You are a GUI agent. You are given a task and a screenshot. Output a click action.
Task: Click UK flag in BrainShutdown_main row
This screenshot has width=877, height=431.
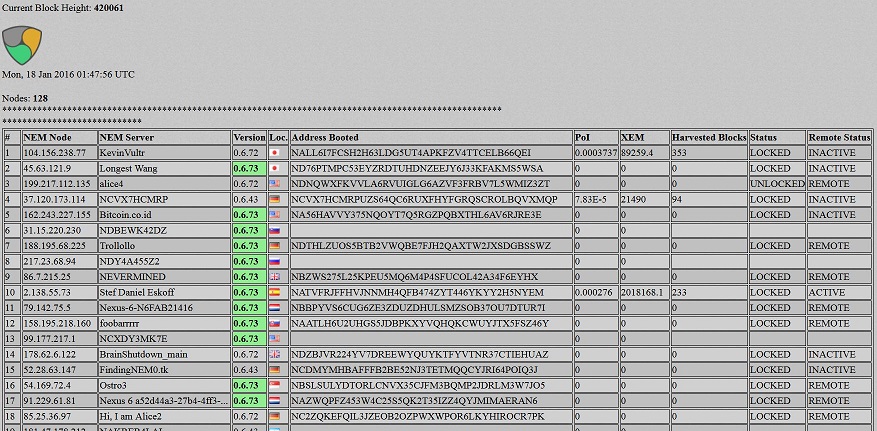(x=274, y=354)
